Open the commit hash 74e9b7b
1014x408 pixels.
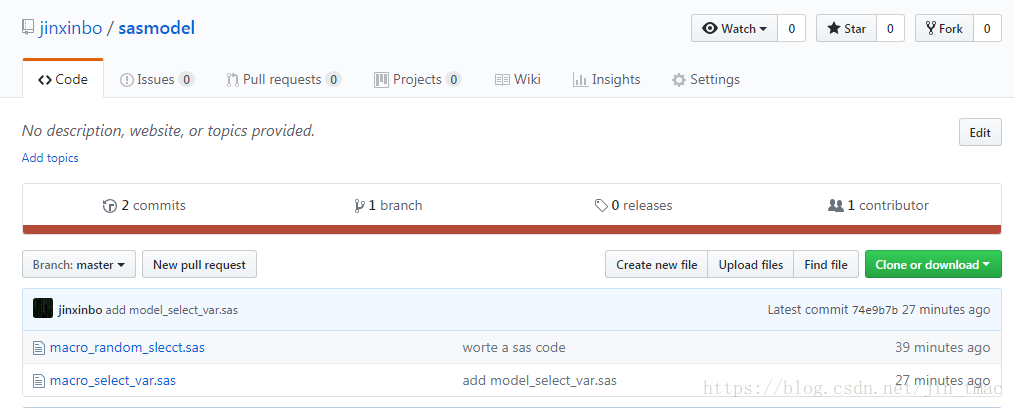pos(875,310)
